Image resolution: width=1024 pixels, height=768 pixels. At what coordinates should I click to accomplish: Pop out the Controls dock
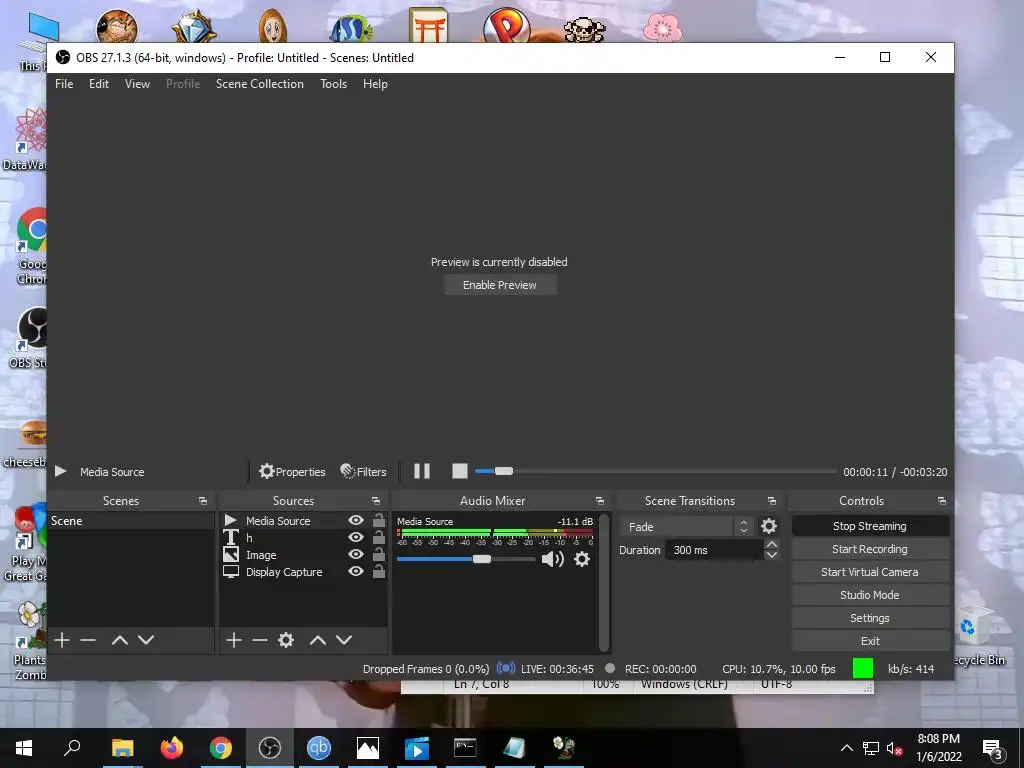[x=942, y=501]
